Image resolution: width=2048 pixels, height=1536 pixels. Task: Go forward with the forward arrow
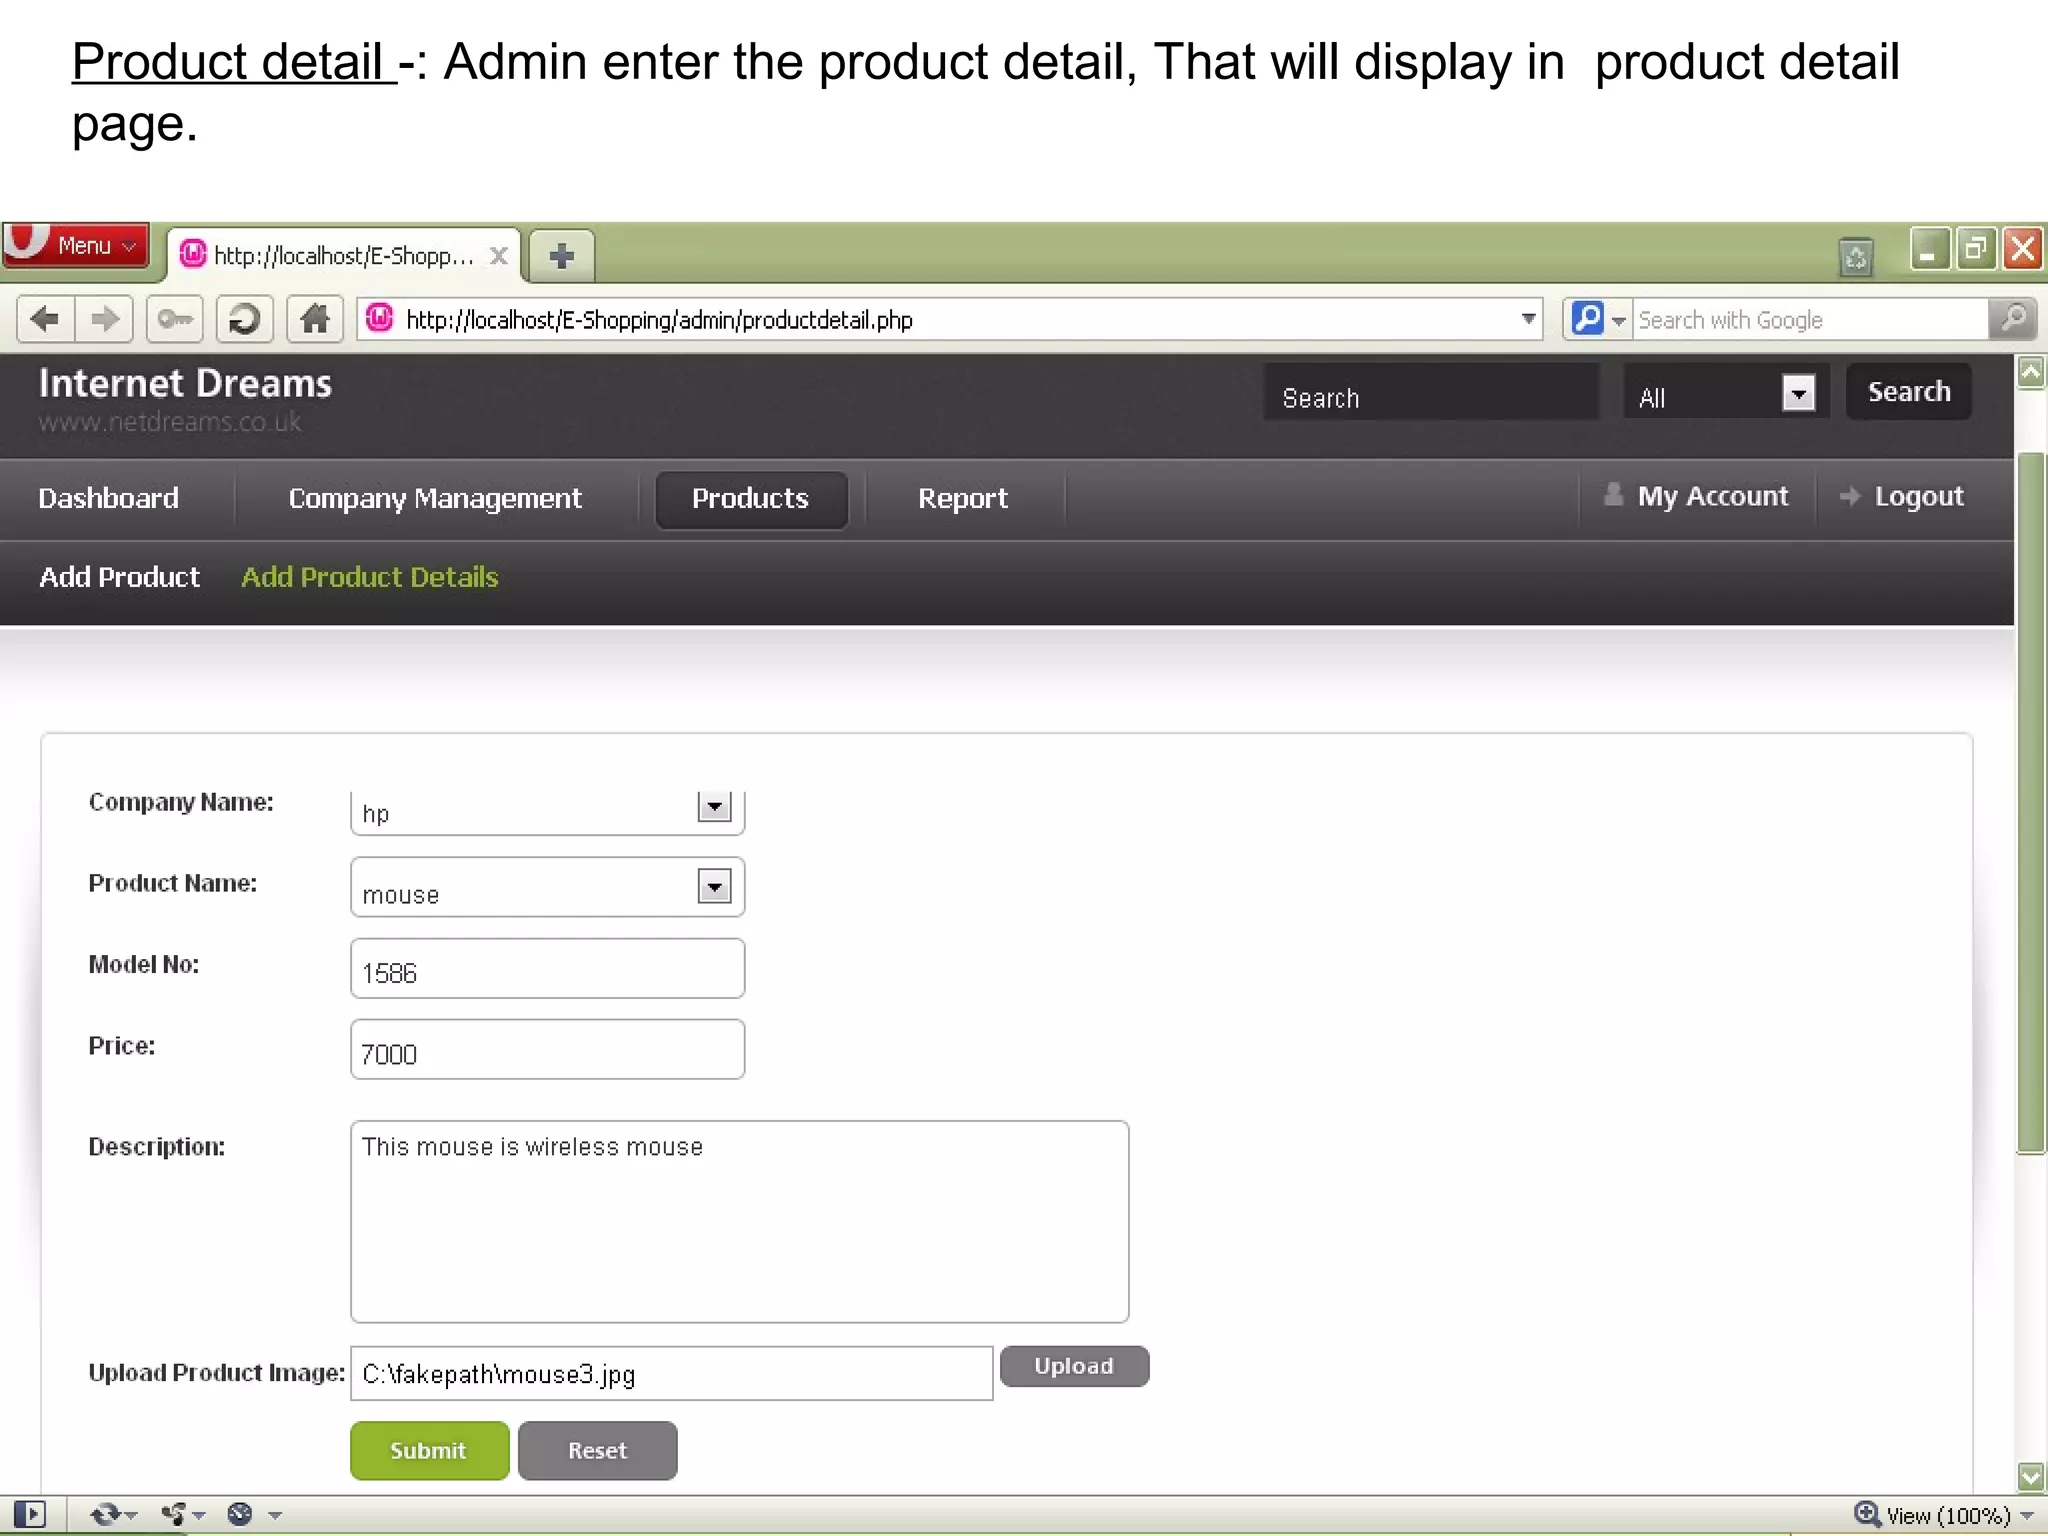(x=104, y=320)
